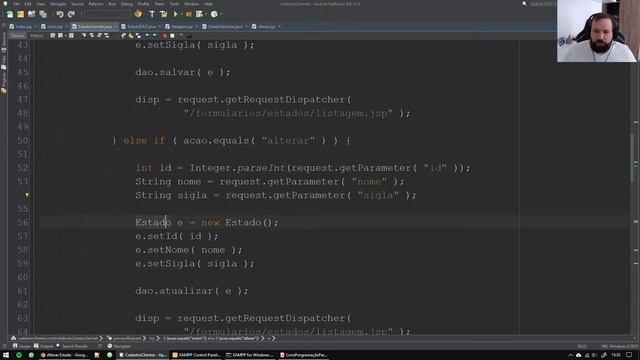
Task: Click the yellow warning mark in error stripe
Action: [x=636, y=122]
